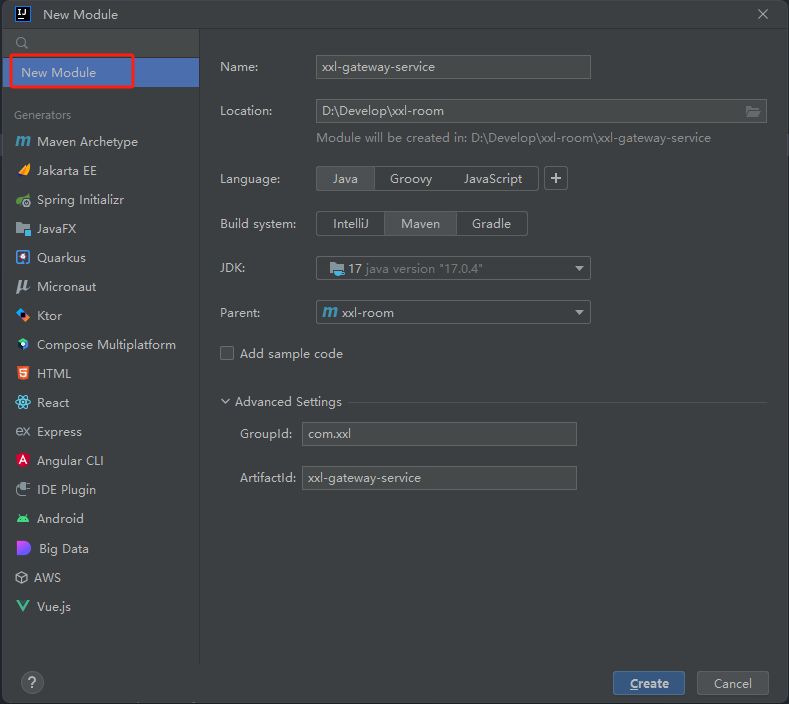Image resolution: width=789 pixels, height=704 pixels.
Task: Click the Angular CLI icon
Action: (x=23, y=460)
